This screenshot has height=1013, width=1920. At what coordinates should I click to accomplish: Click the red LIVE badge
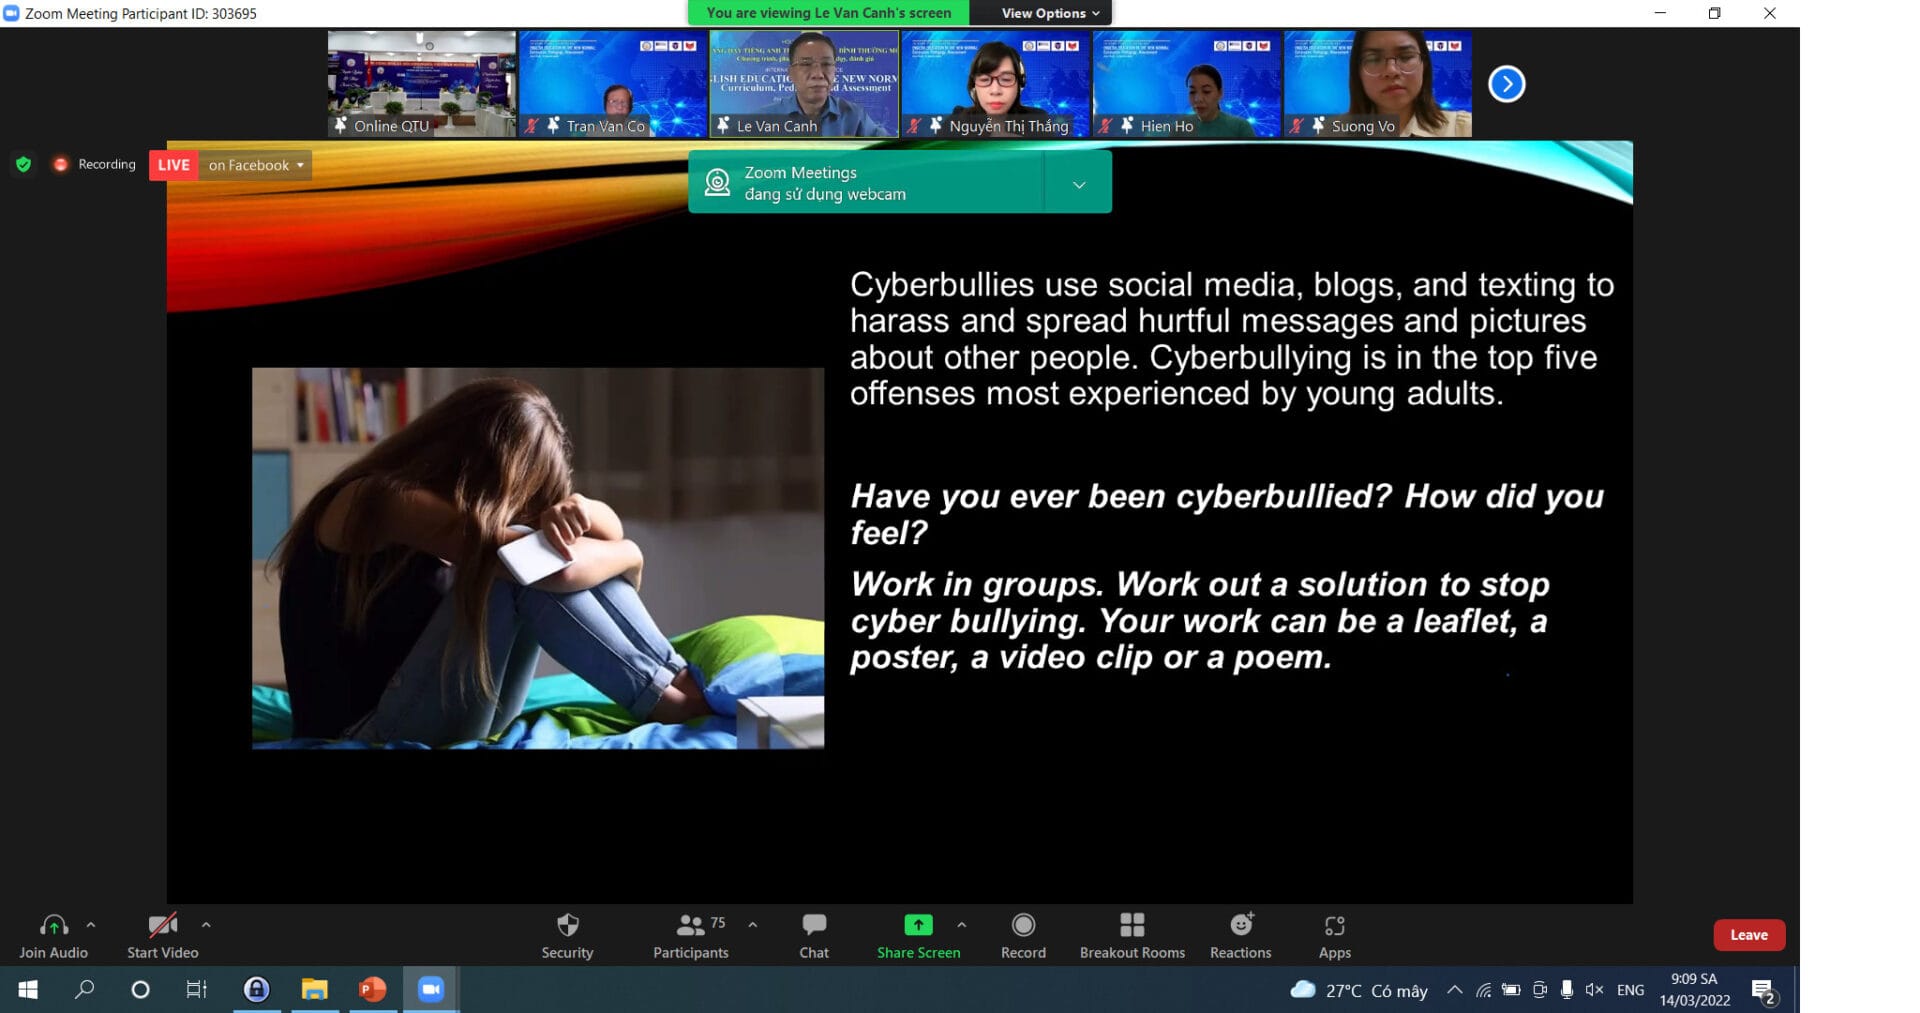pyautogui.click(x=173, y=165)
